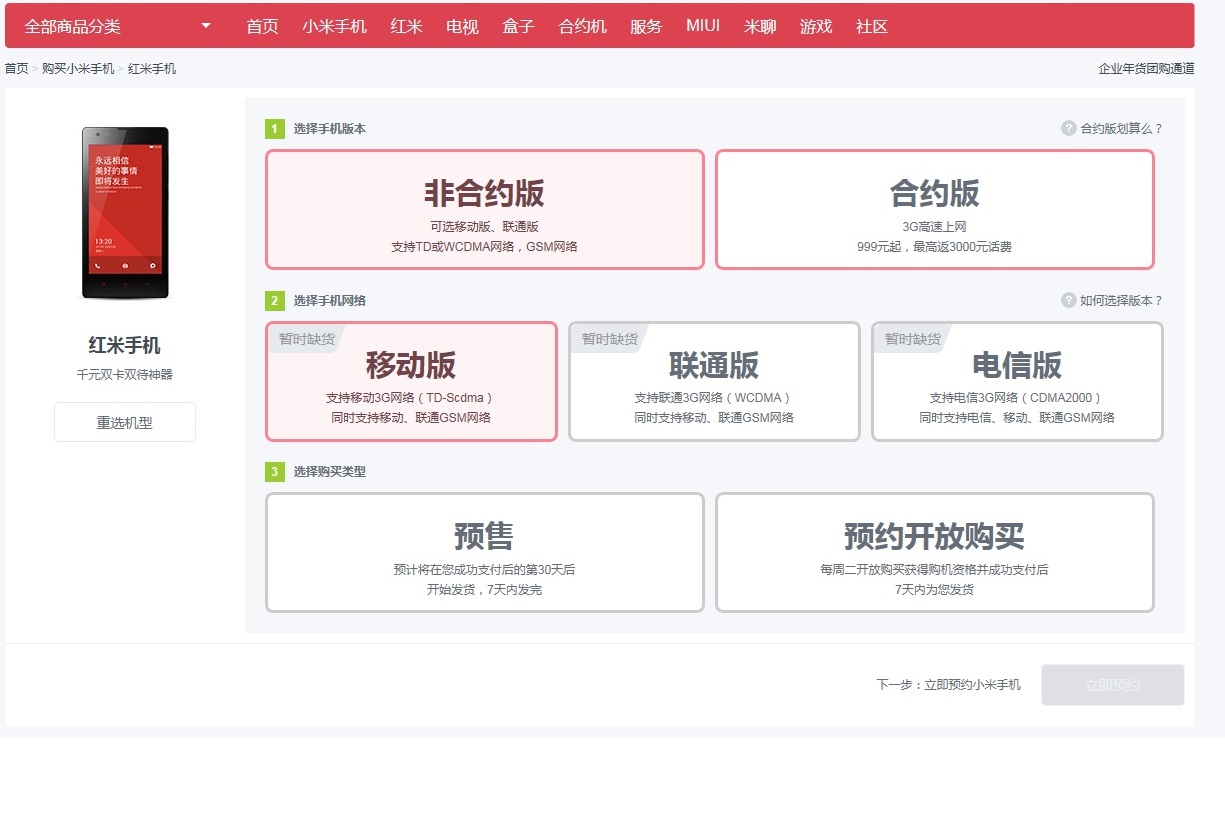Select the 非合约版 phone version option
Screen dimensions: 1225x832
(485, 210)
